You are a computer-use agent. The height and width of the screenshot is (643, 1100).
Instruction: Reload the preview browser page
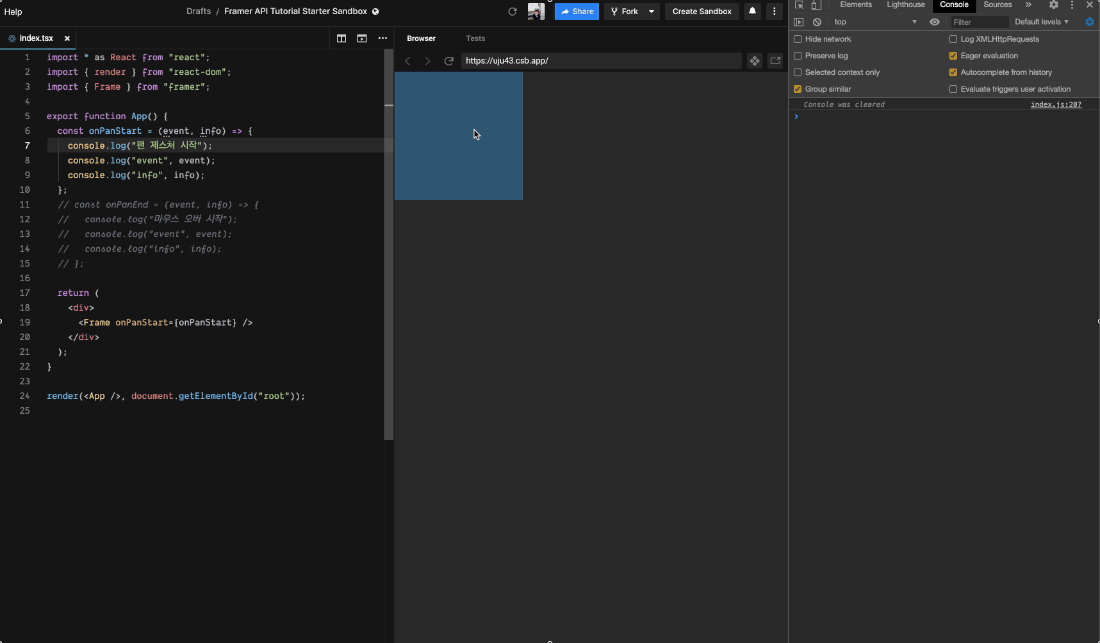coord(449,61)
